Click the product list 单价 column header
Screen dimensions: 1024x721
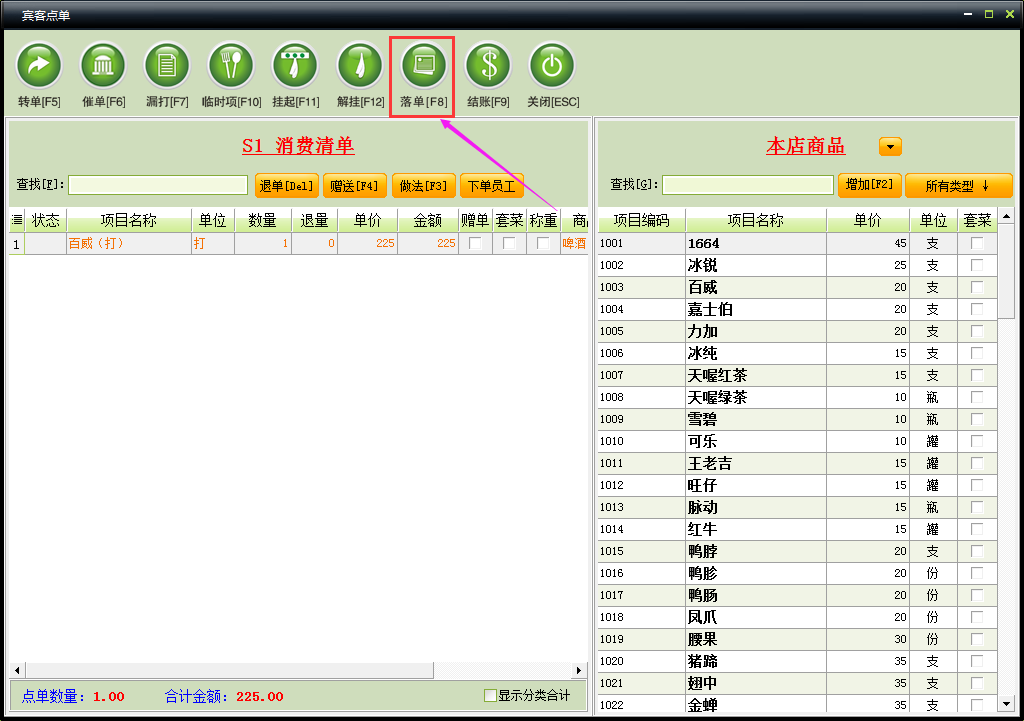868,220
